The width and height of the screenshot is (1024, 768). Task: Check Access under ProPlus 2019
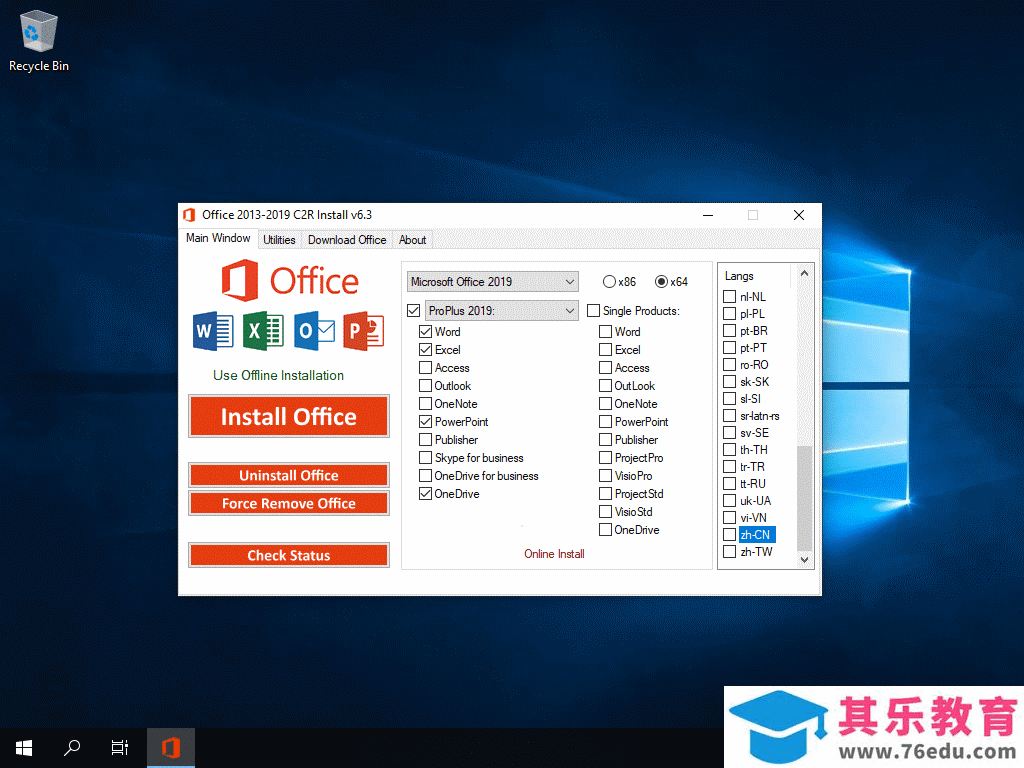(425, 368)
